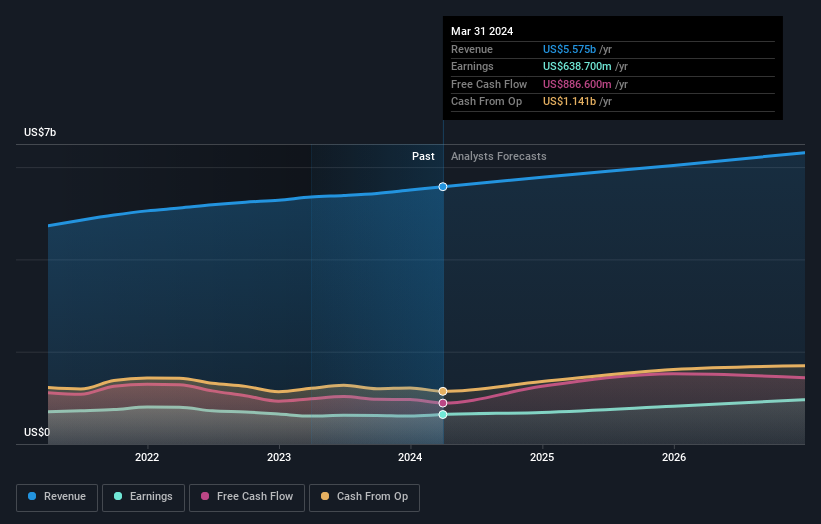Click the Revenue data point marker on the chart
The height and width of the screenshot is (524, 821).
click(x=443, y=187)
